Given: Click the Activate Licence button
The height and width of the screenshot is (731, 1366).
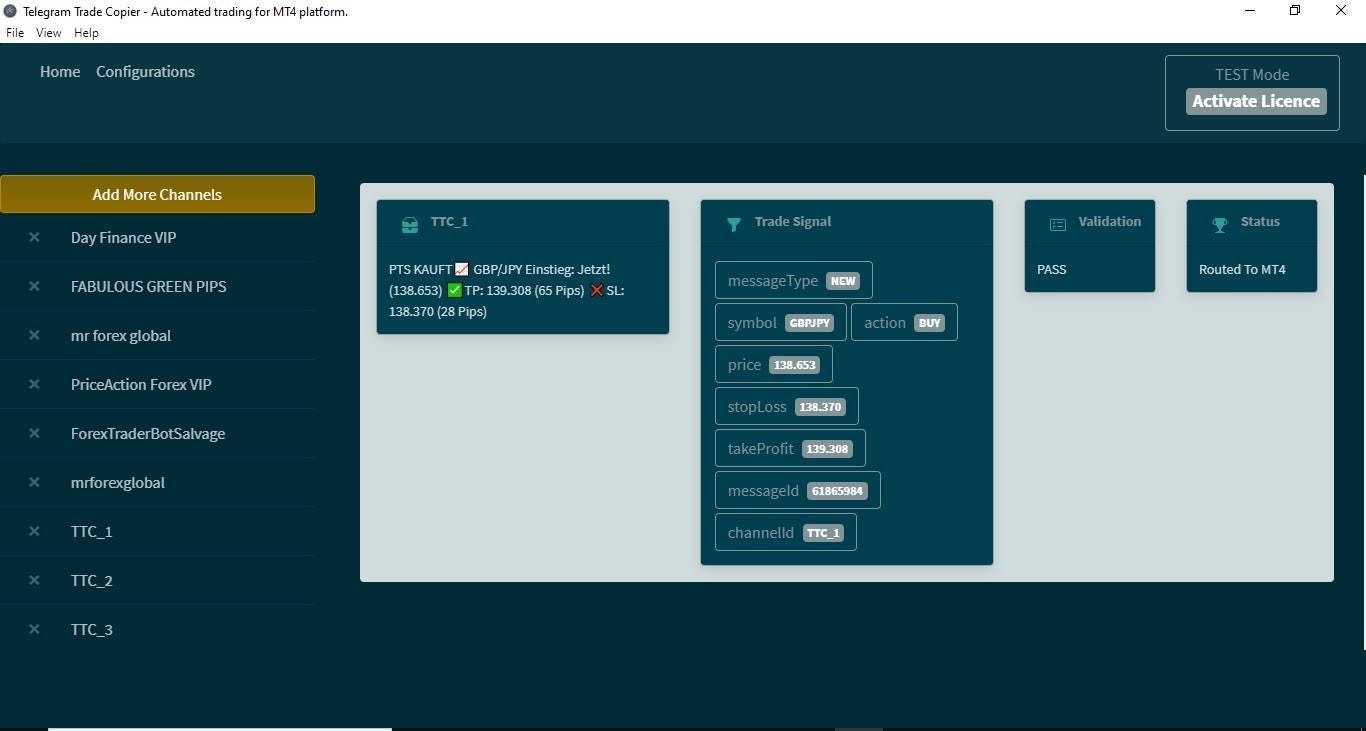Looking at the screenshot, I should click(1255, 101).
